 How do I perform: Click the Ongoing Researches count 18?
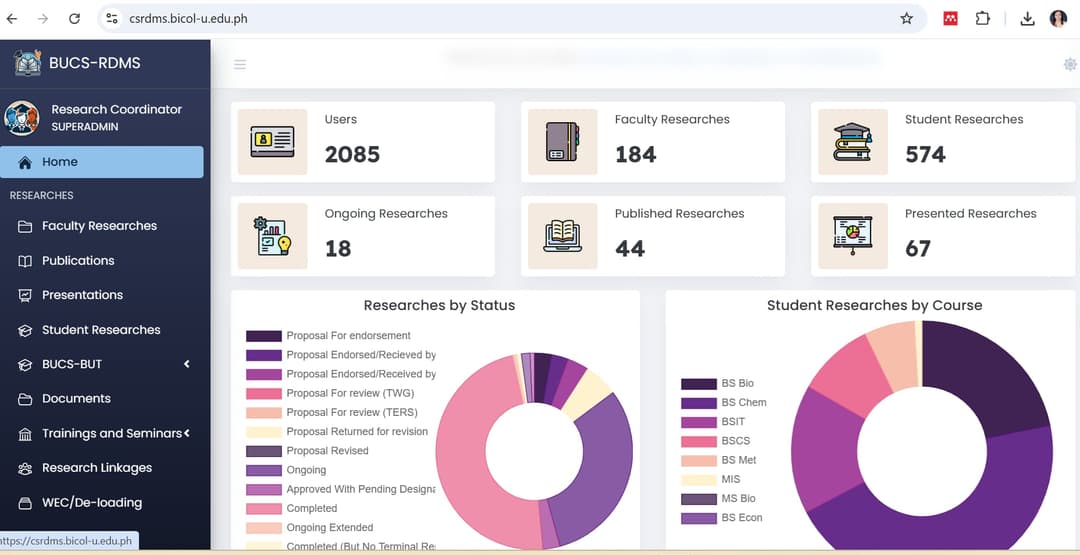pyautogui.click(x=338, y=249)
